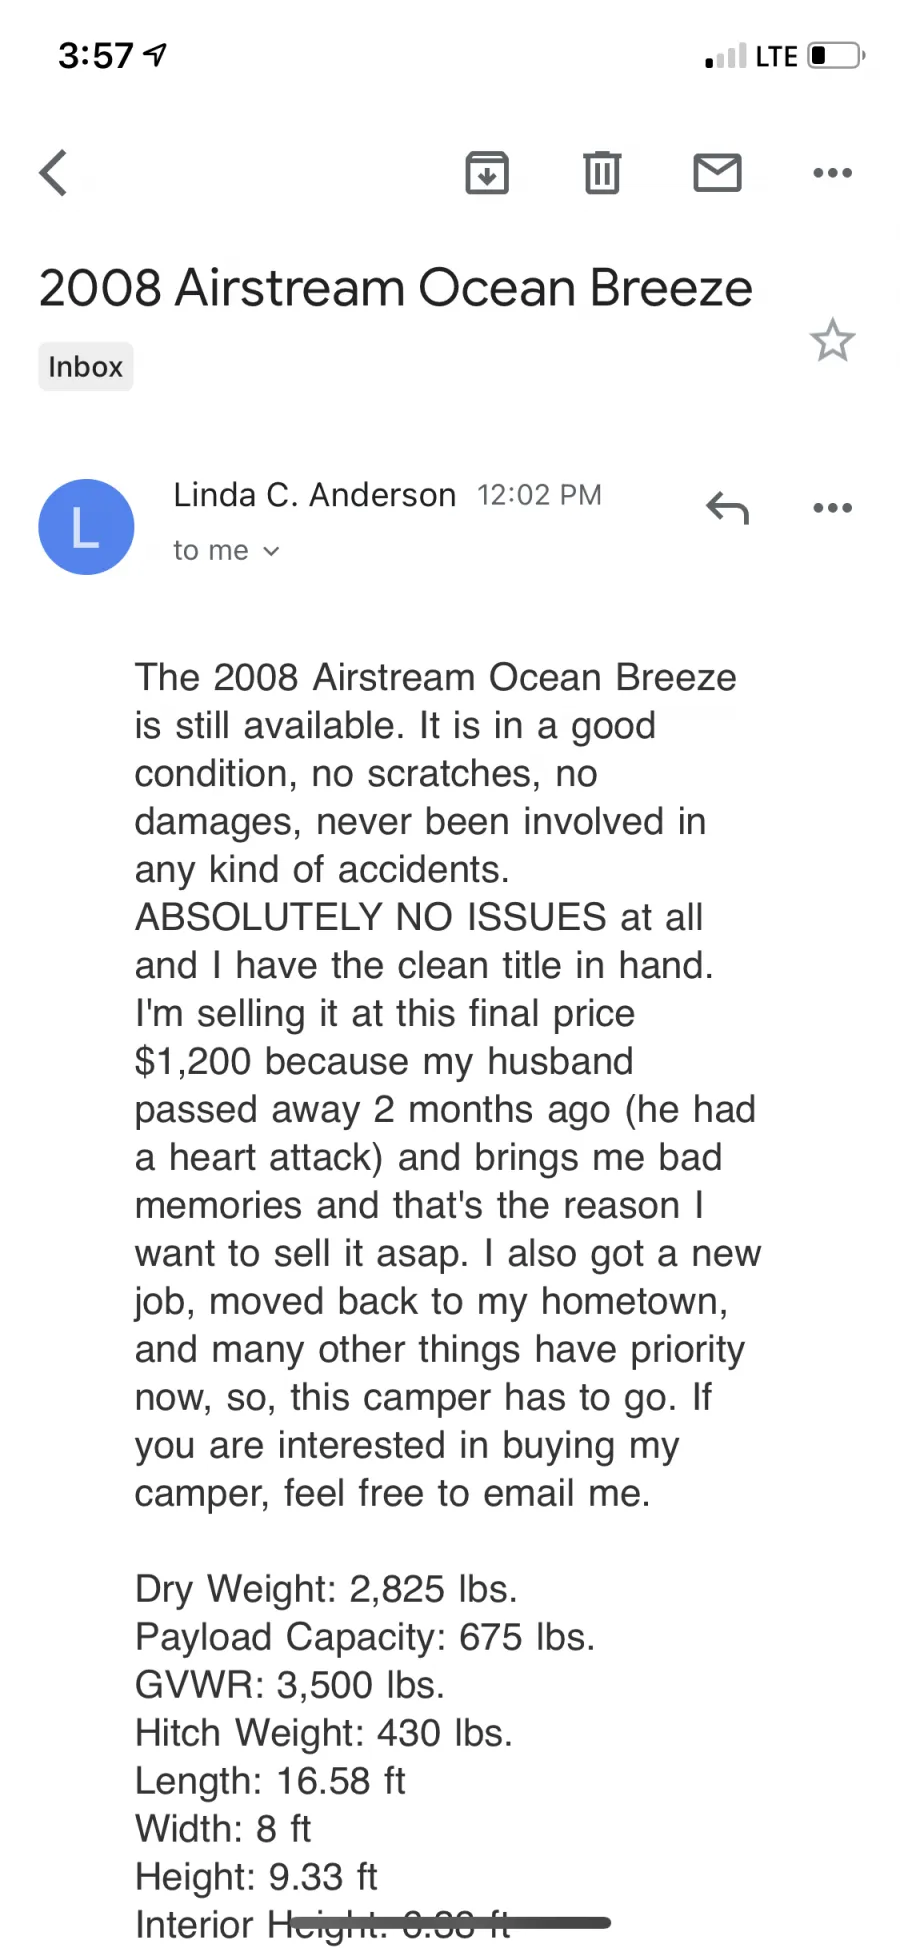Tap the battery indicator in status bar

point(836,55)
